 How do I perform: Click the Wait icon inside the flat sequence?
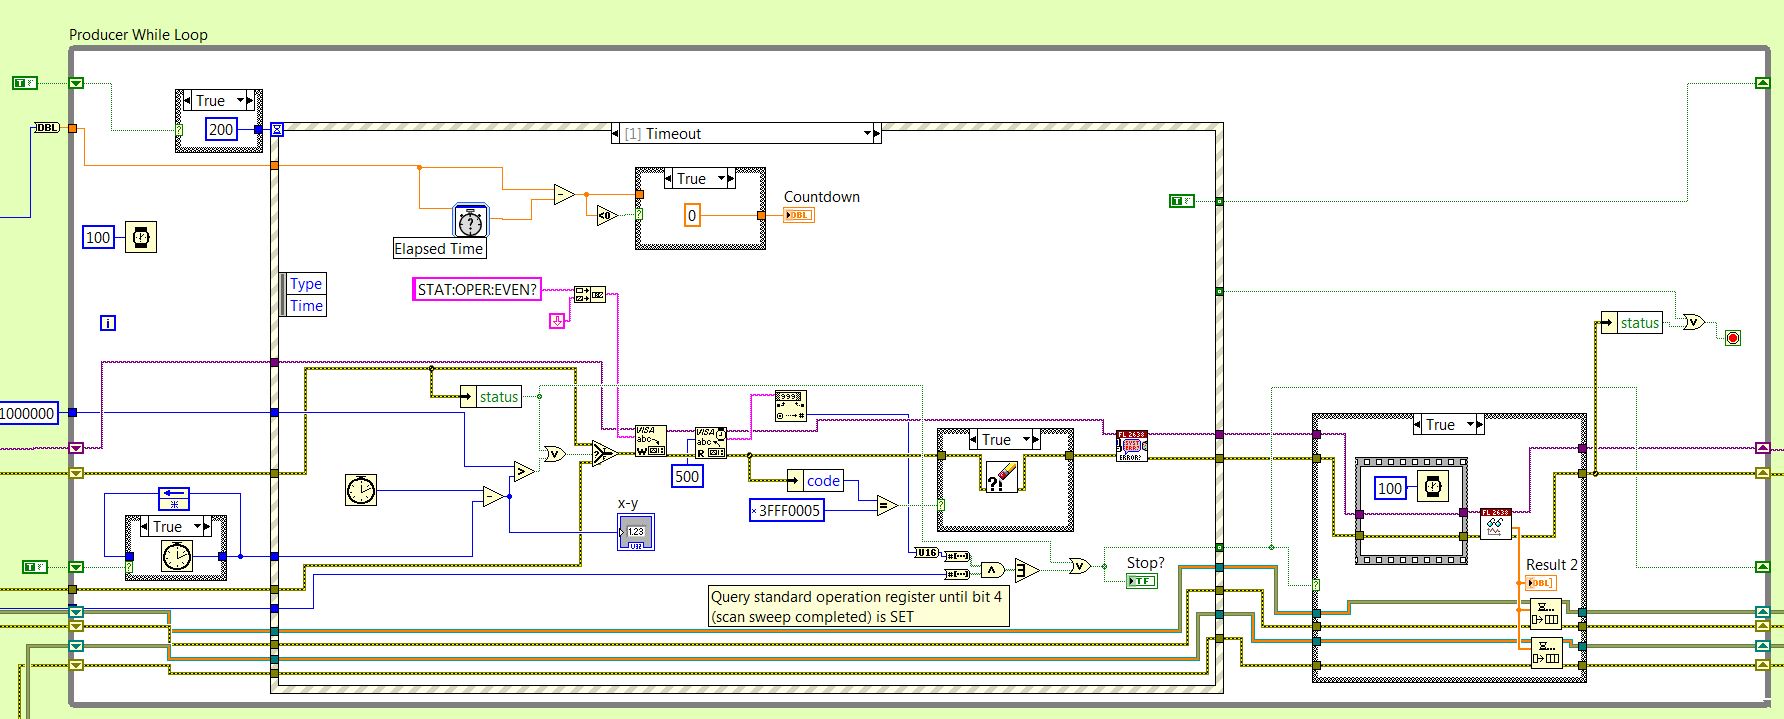[x=1432, y=487]
